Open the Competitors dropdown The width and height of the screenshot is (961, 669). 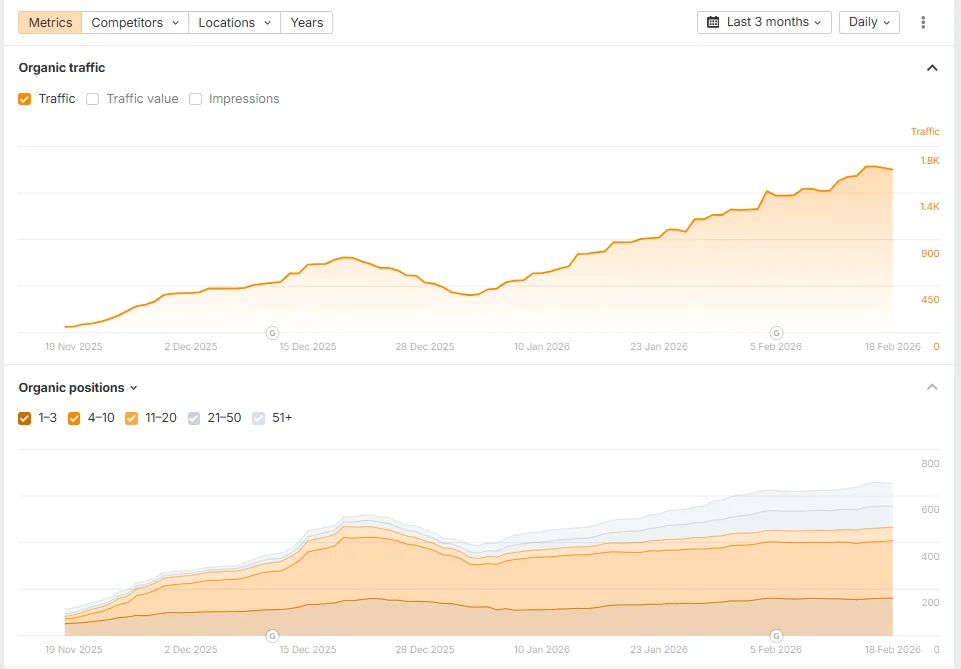point(126,22)
